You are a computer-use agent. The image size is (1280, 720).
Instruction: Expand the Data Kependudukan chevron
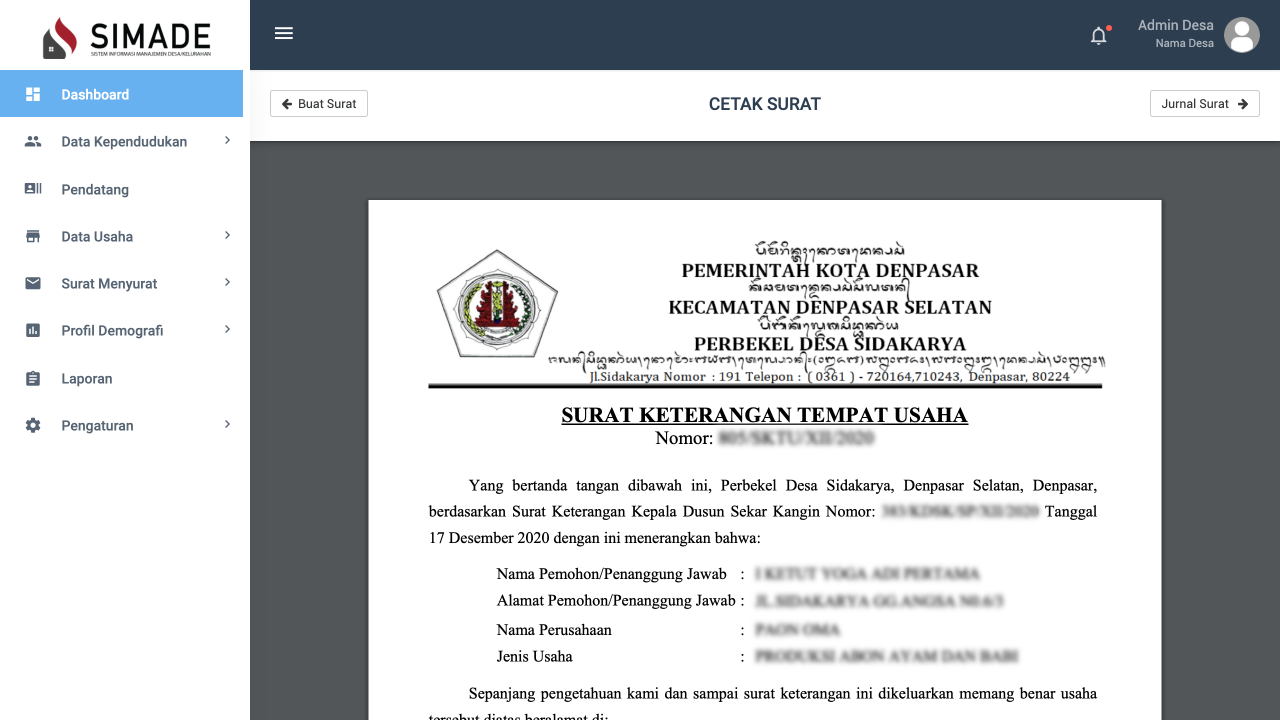[227, 141]
